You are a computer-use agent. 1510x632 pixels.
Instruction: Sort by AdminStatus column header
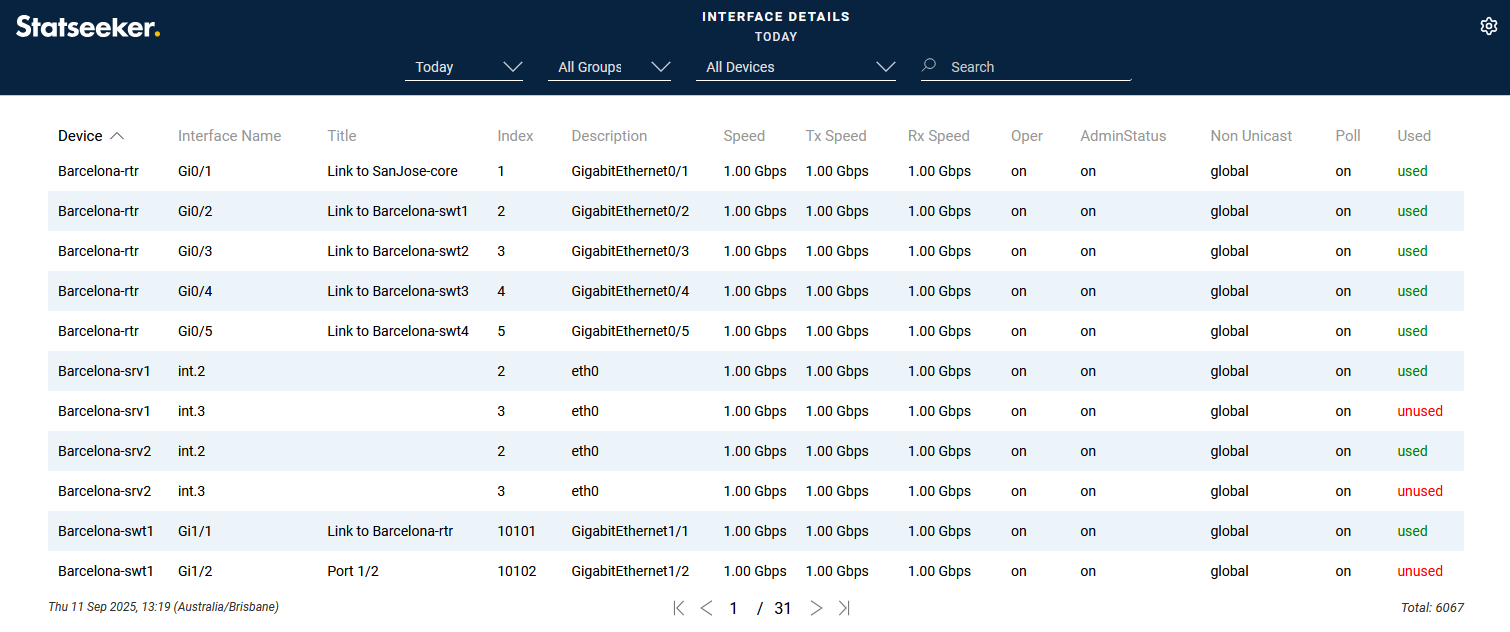point(1123,136)
